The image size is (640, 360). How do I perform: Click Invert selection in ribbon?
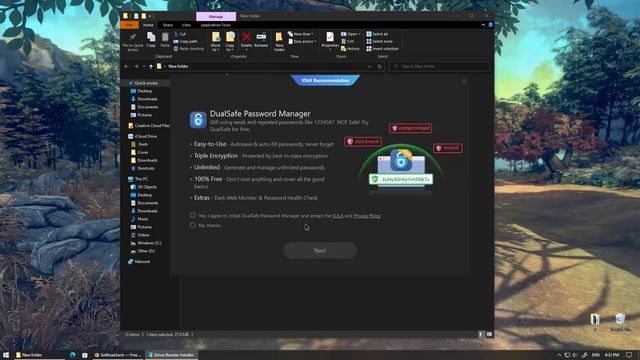(x=382, y=49)
